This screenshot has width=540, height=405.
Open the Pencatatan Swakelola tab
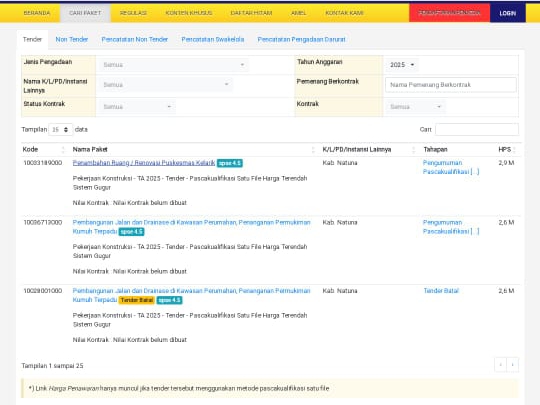(x=213, y=40)
